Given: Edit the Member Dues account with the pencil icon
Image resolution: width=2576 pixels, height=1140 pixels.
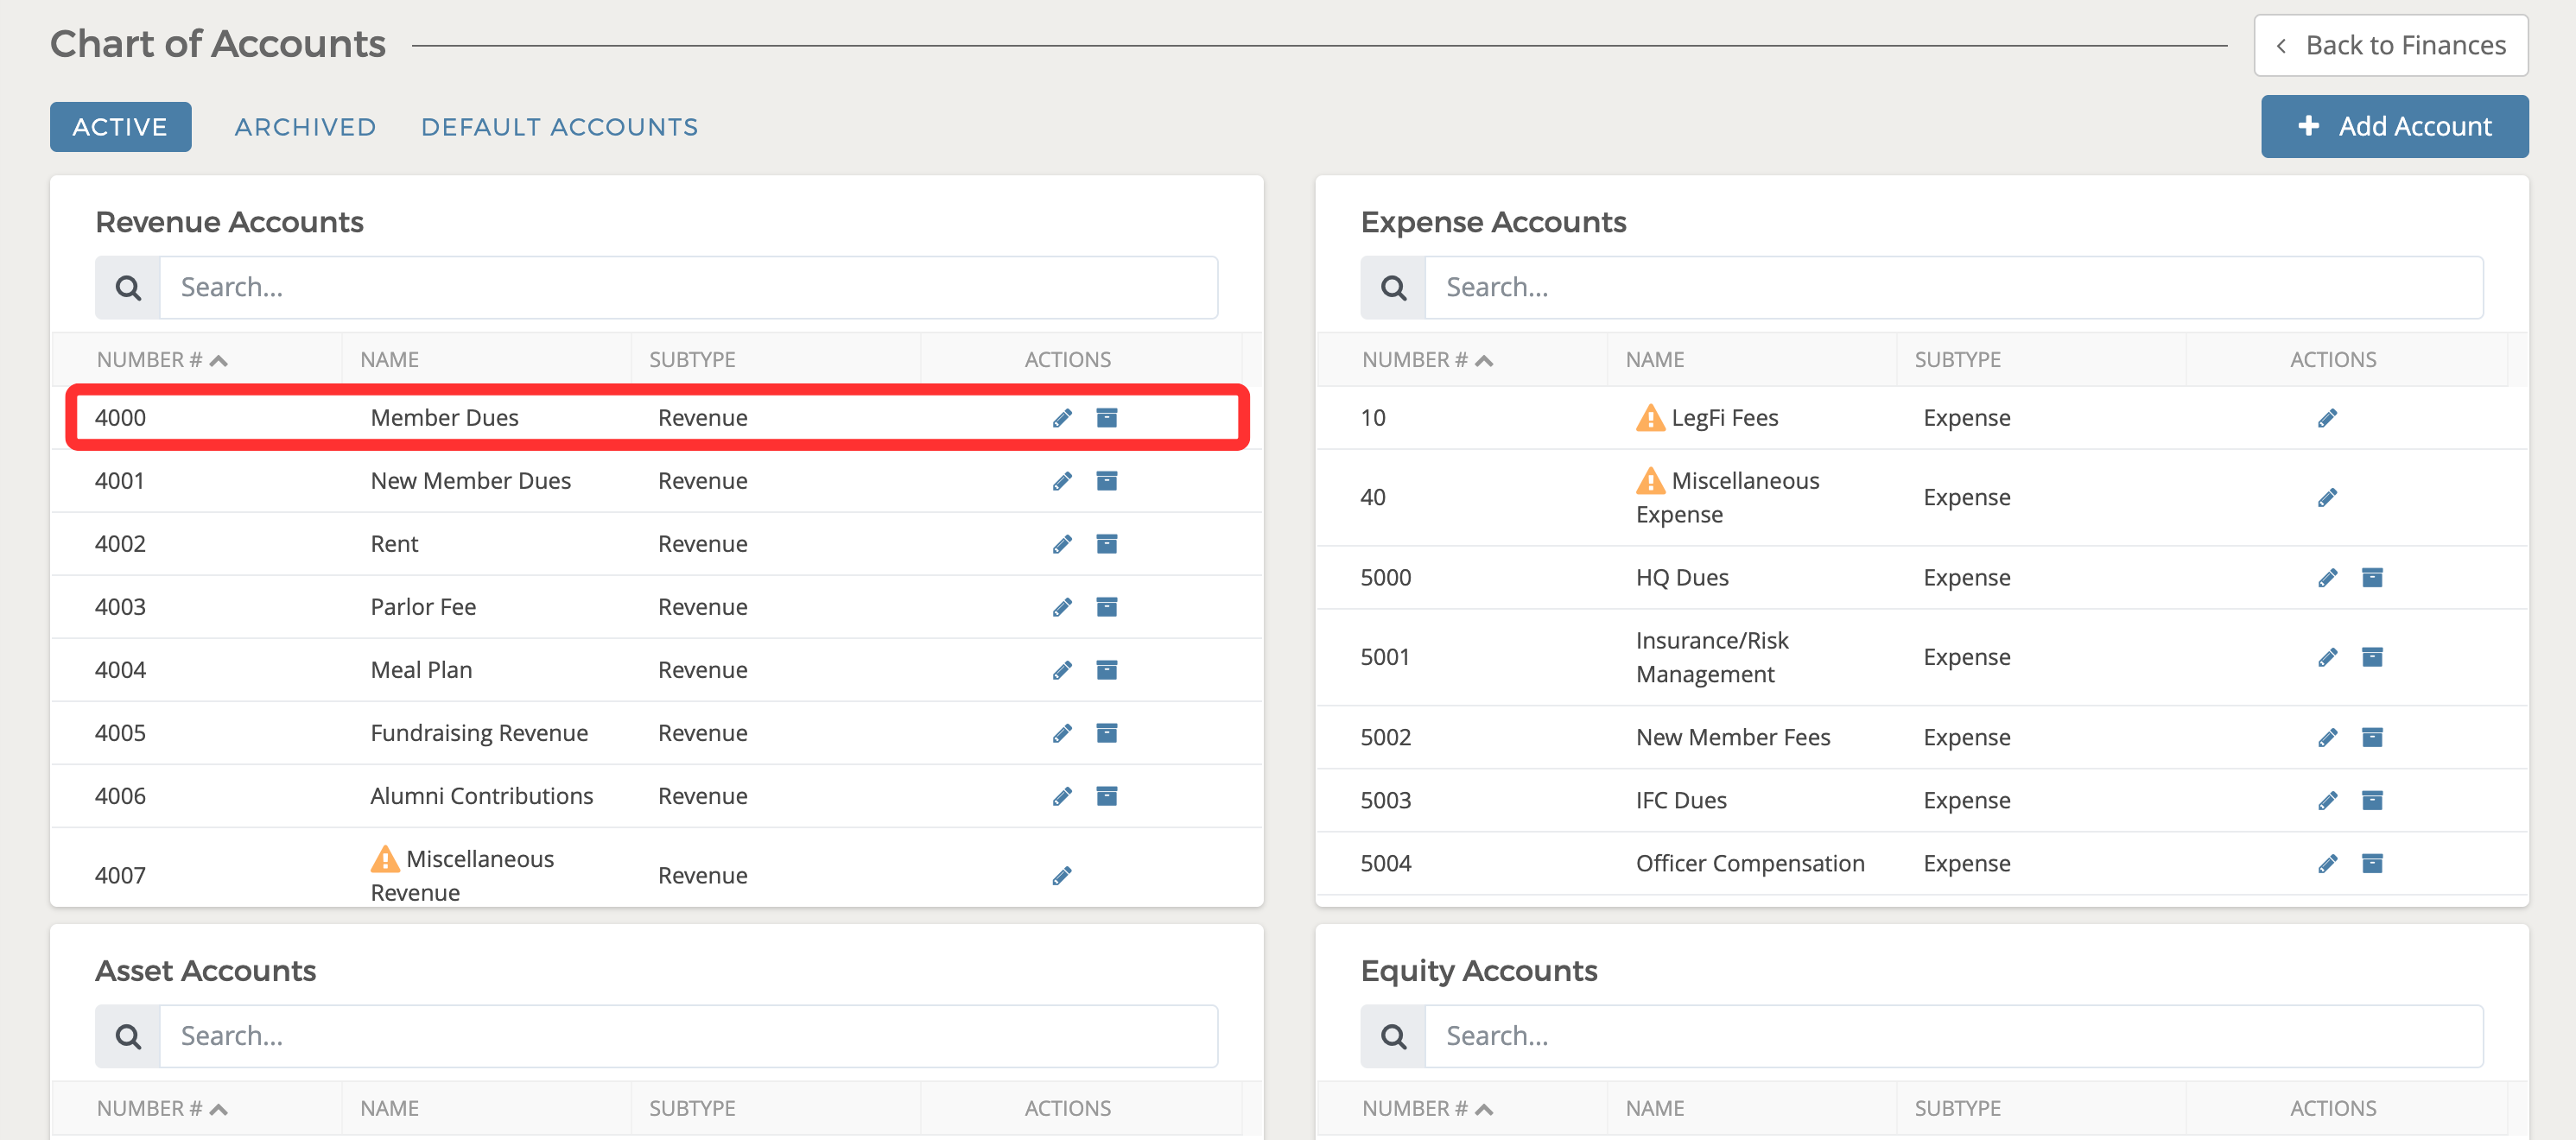Looking at the screenshot, I should click(1061, 417).
